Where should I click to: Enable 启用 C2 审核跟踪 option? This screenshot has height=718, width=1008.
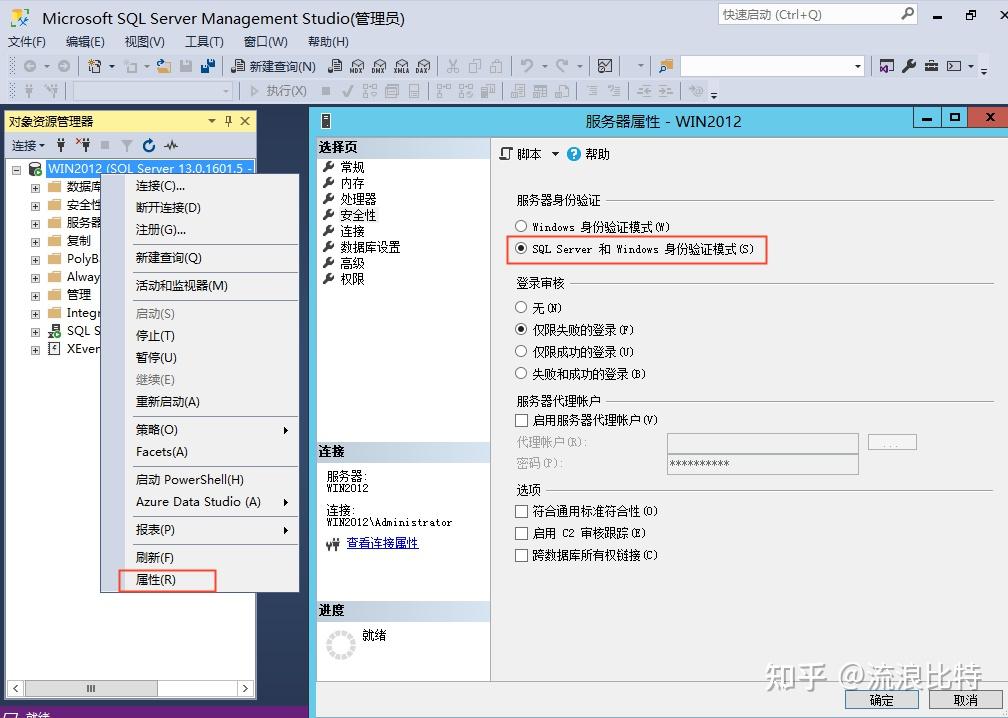pos(521,533)
